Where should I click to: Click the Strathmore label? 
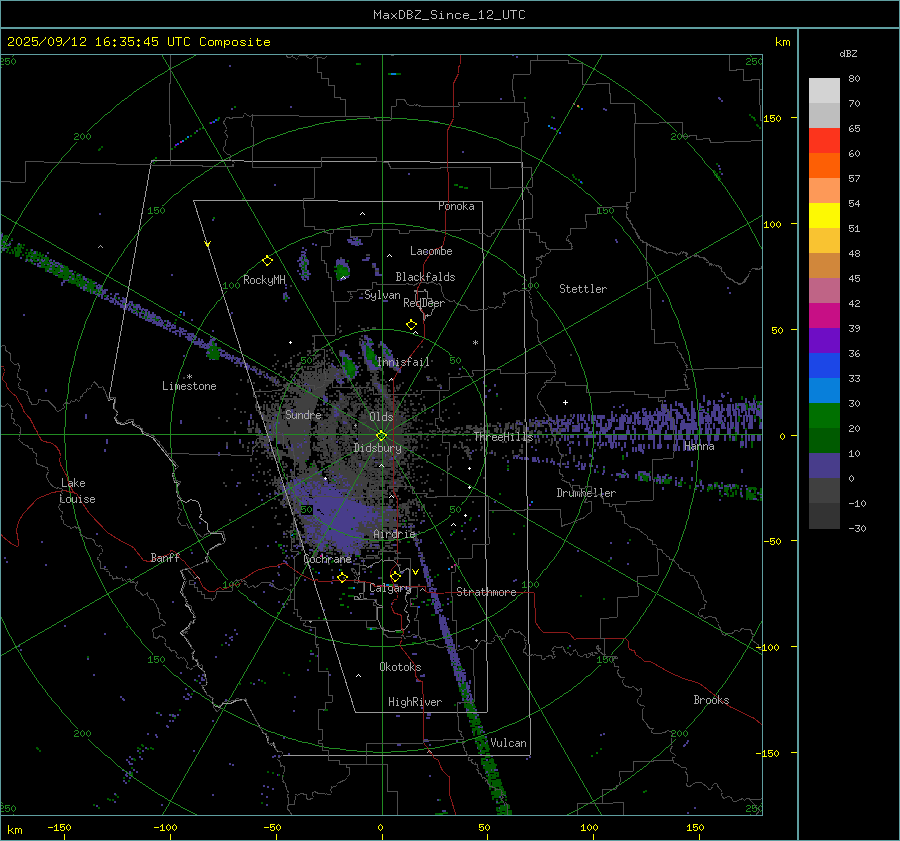486,592
